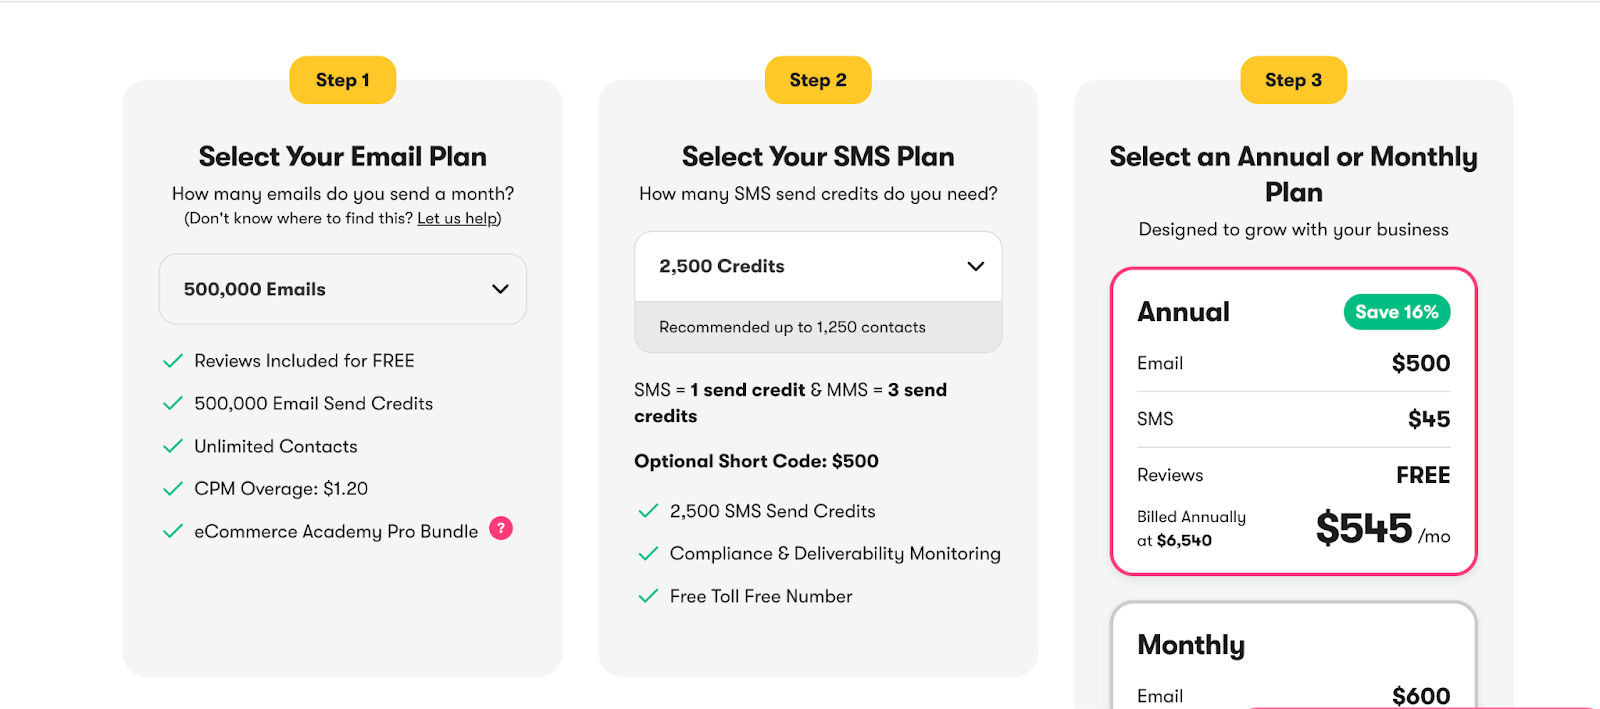This screenshot has height=709, width=1600.
Task: Open the "Let us help" link
Action: (457, 219)
